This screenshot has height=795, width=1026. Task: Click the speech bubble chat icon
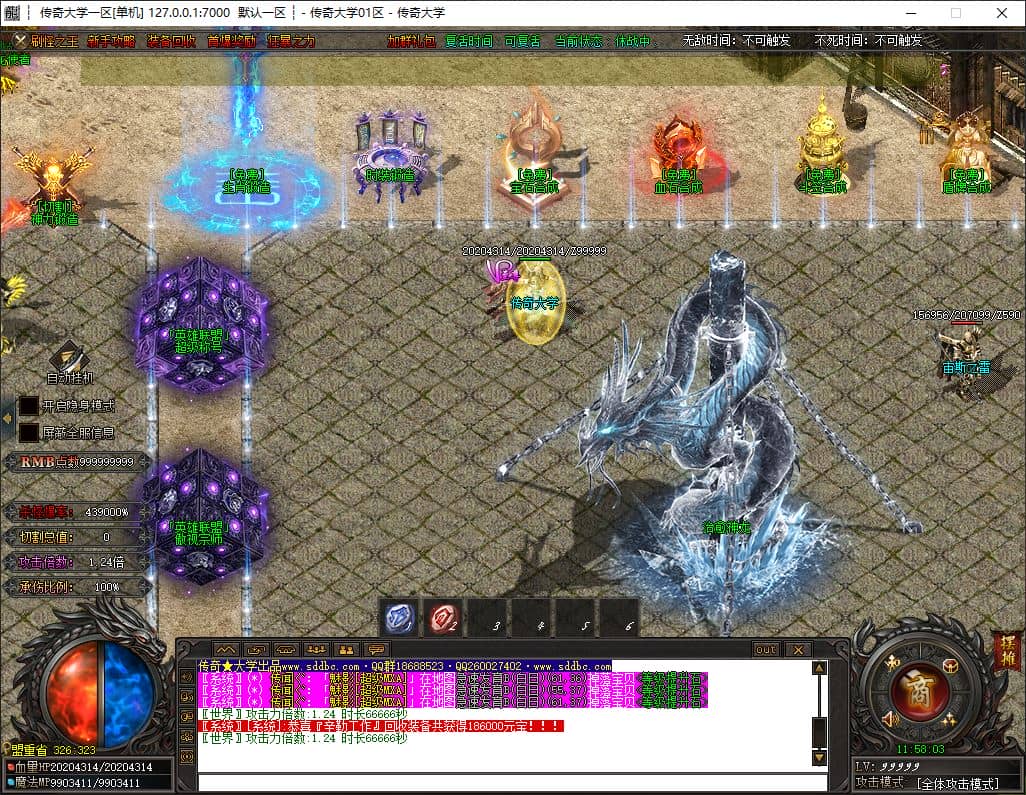[376, 649]
